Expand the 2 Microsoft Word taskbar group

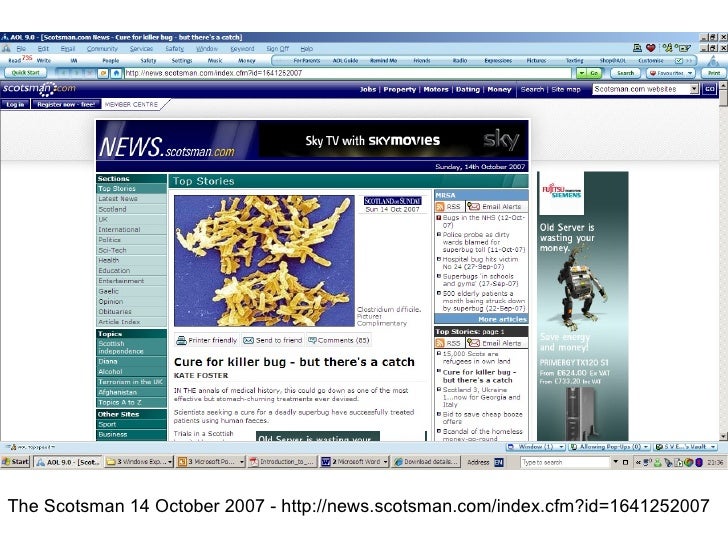(x=355, y=462)
